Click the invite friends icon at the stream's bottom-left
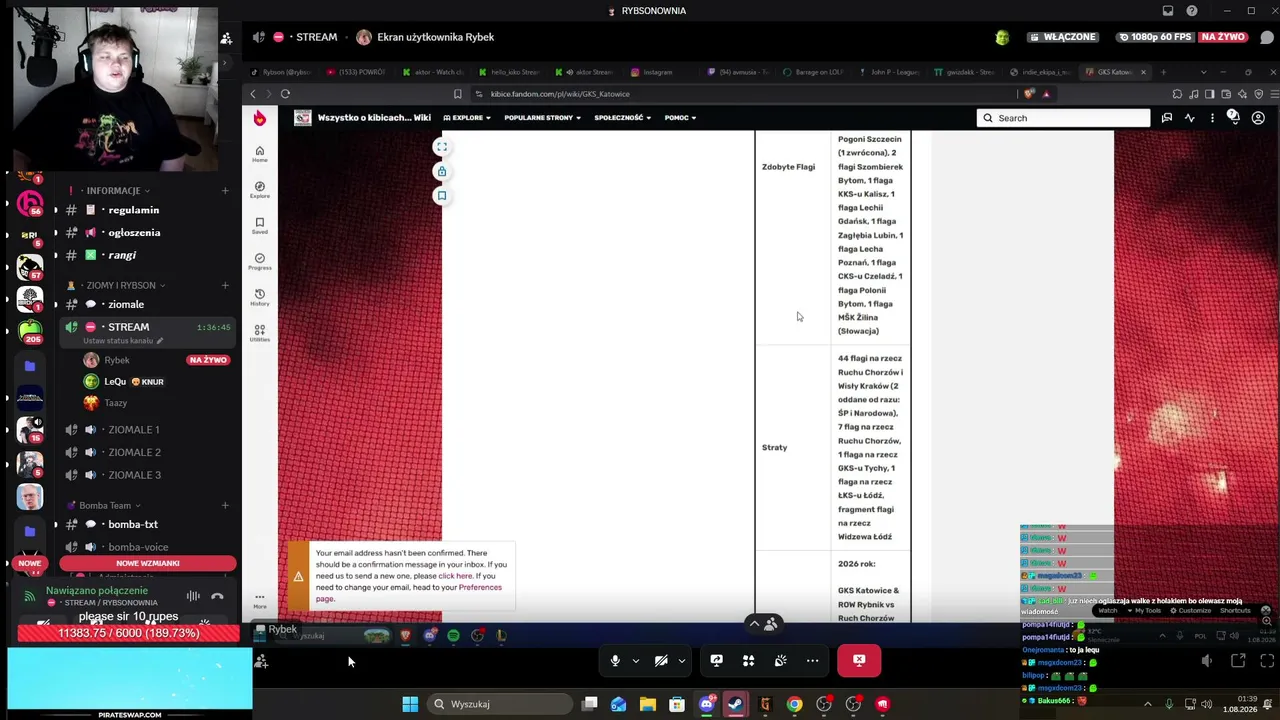The height and width of the screenshot is (720, 1280). [x=261, y=661]
